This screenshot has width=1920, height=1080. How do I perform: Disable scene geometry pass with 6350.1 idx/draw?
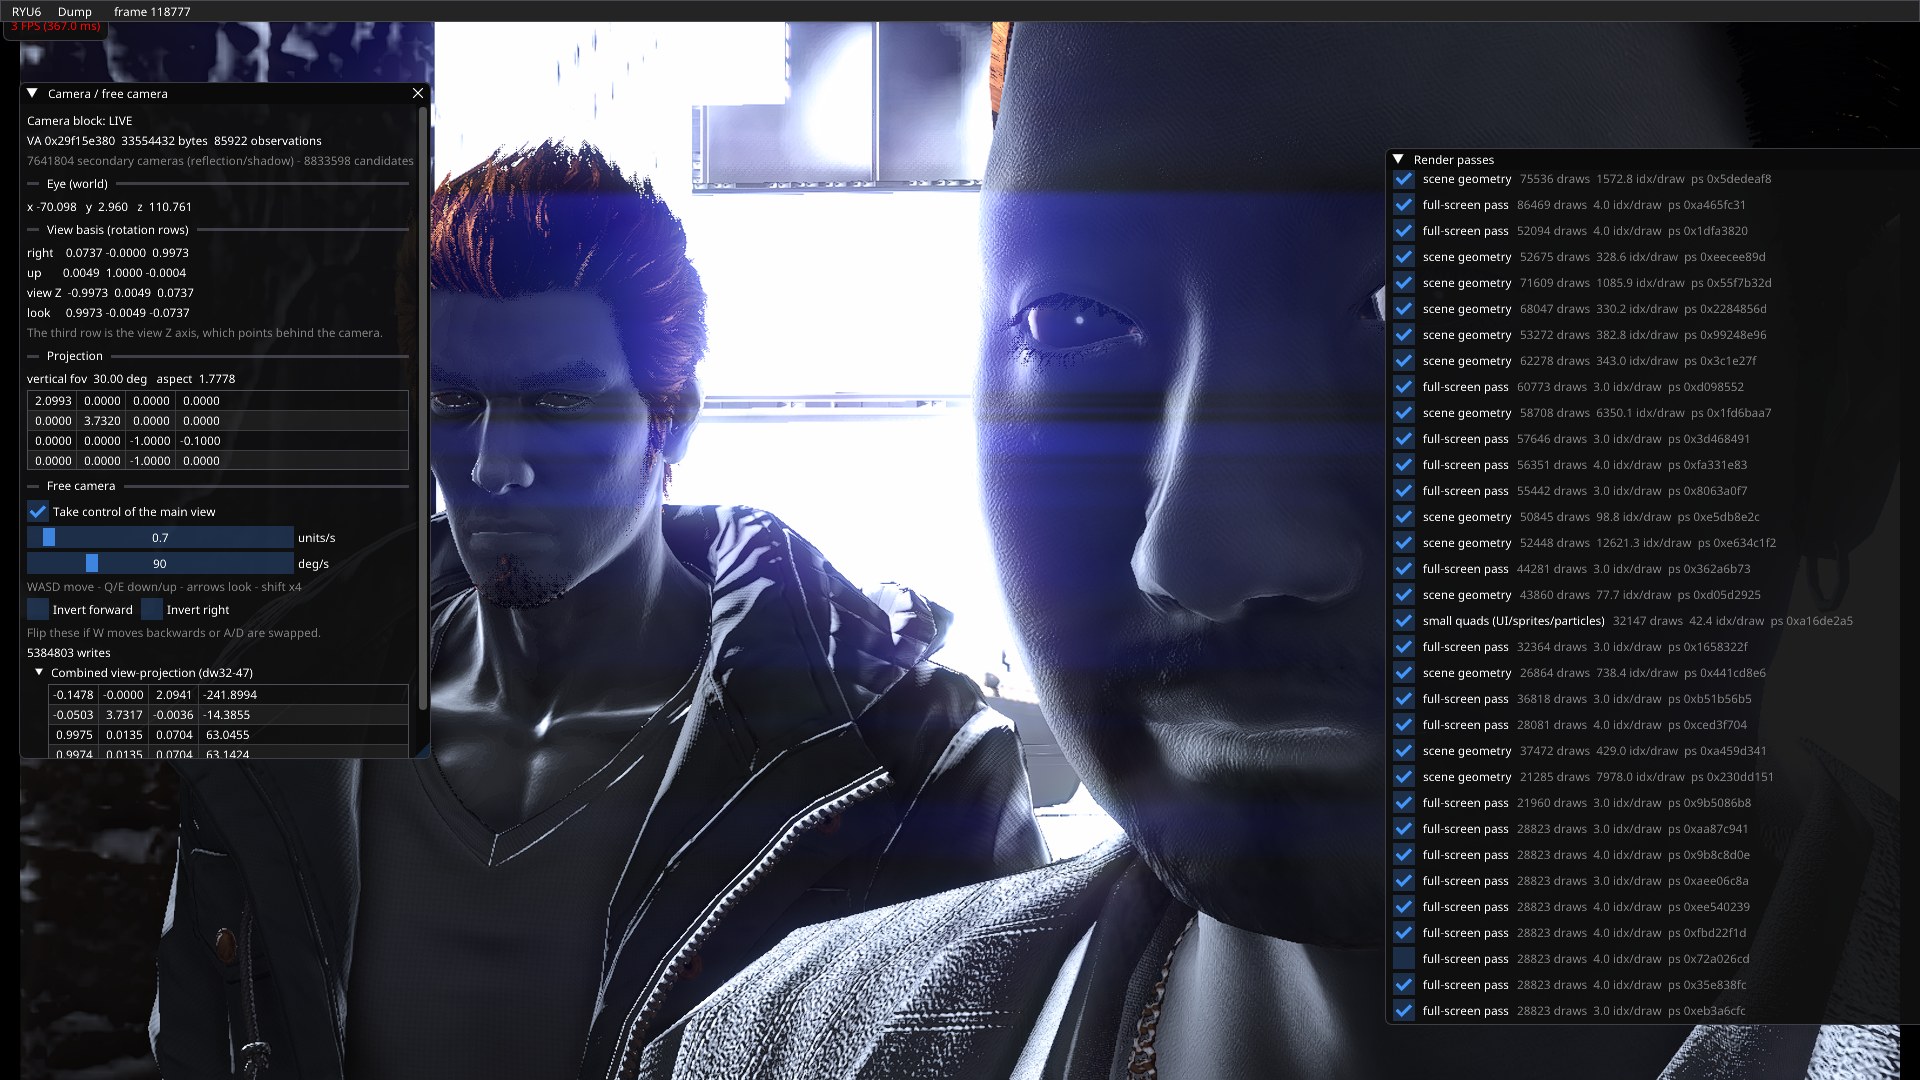pos(1404,412)
